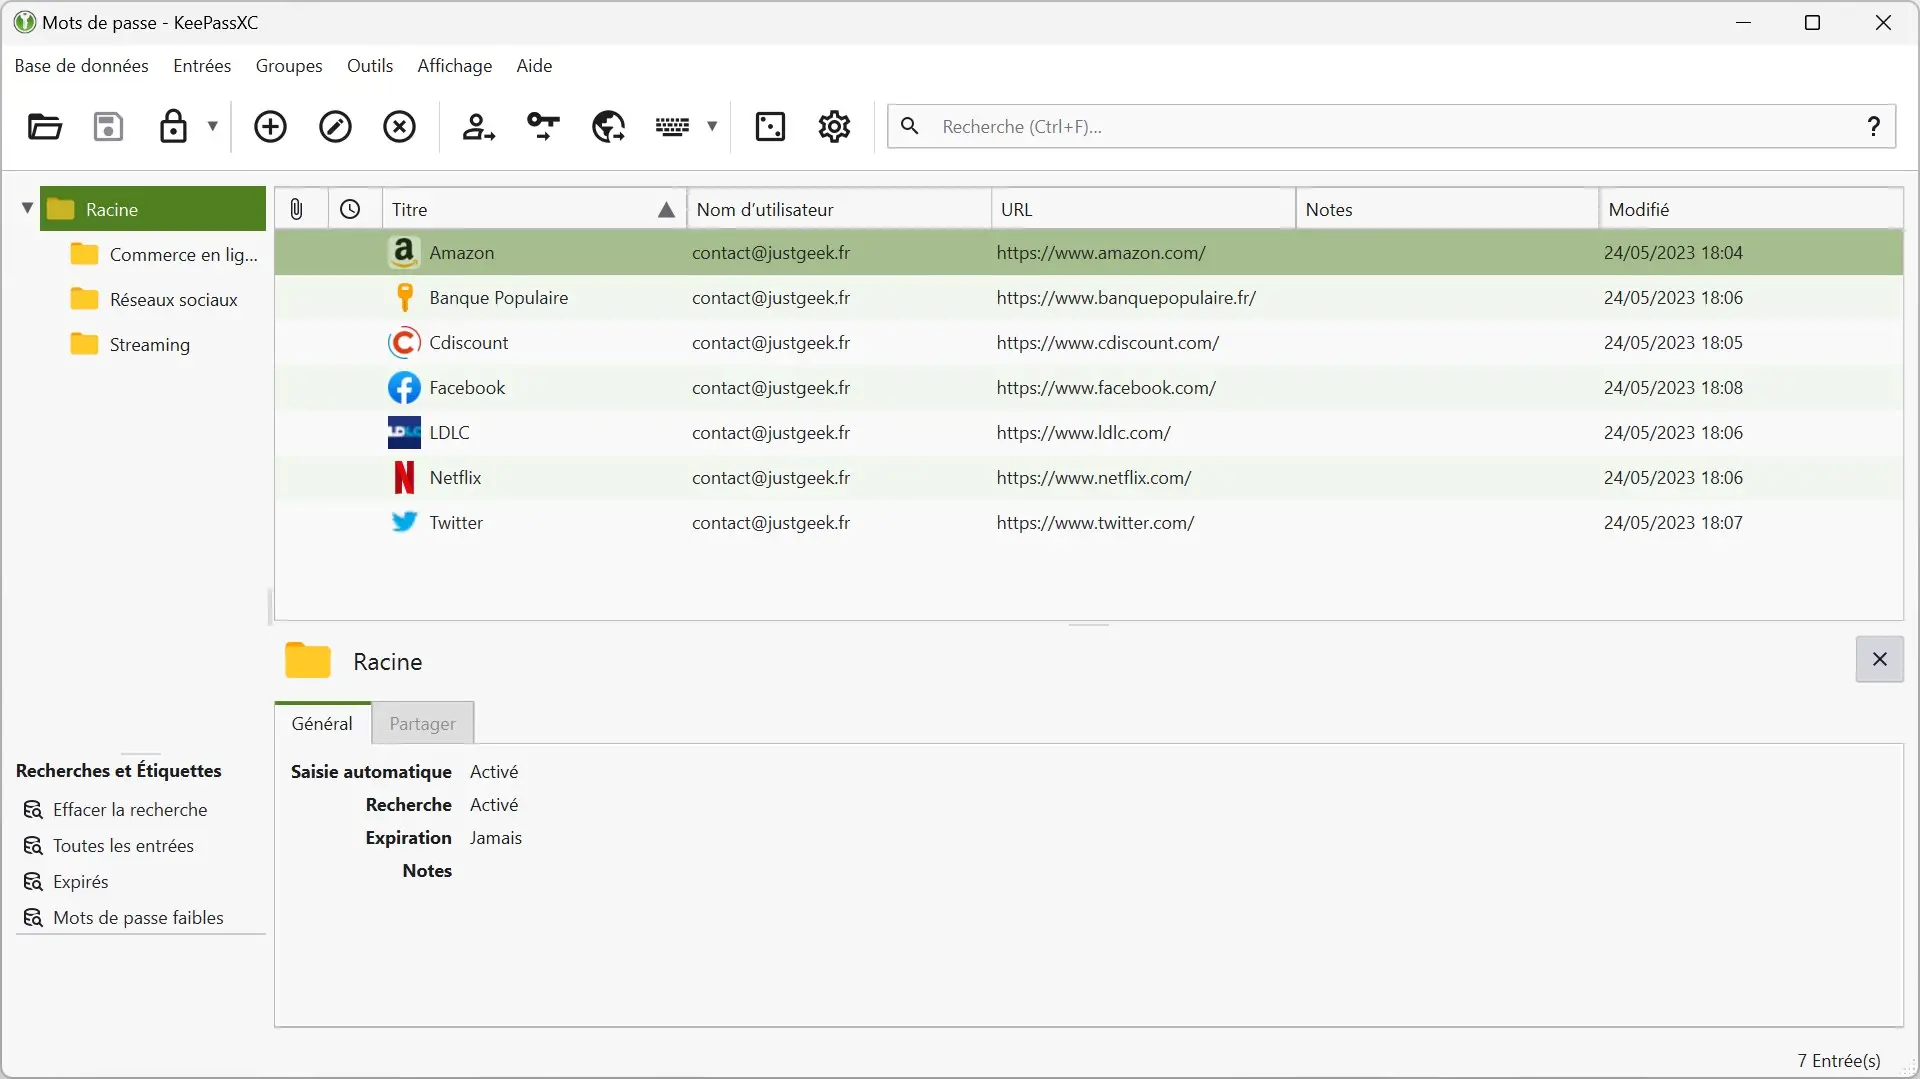The image size is (1920, 1079).
Task: Minimize the KeePassXC window
Action: (1744, 22)
